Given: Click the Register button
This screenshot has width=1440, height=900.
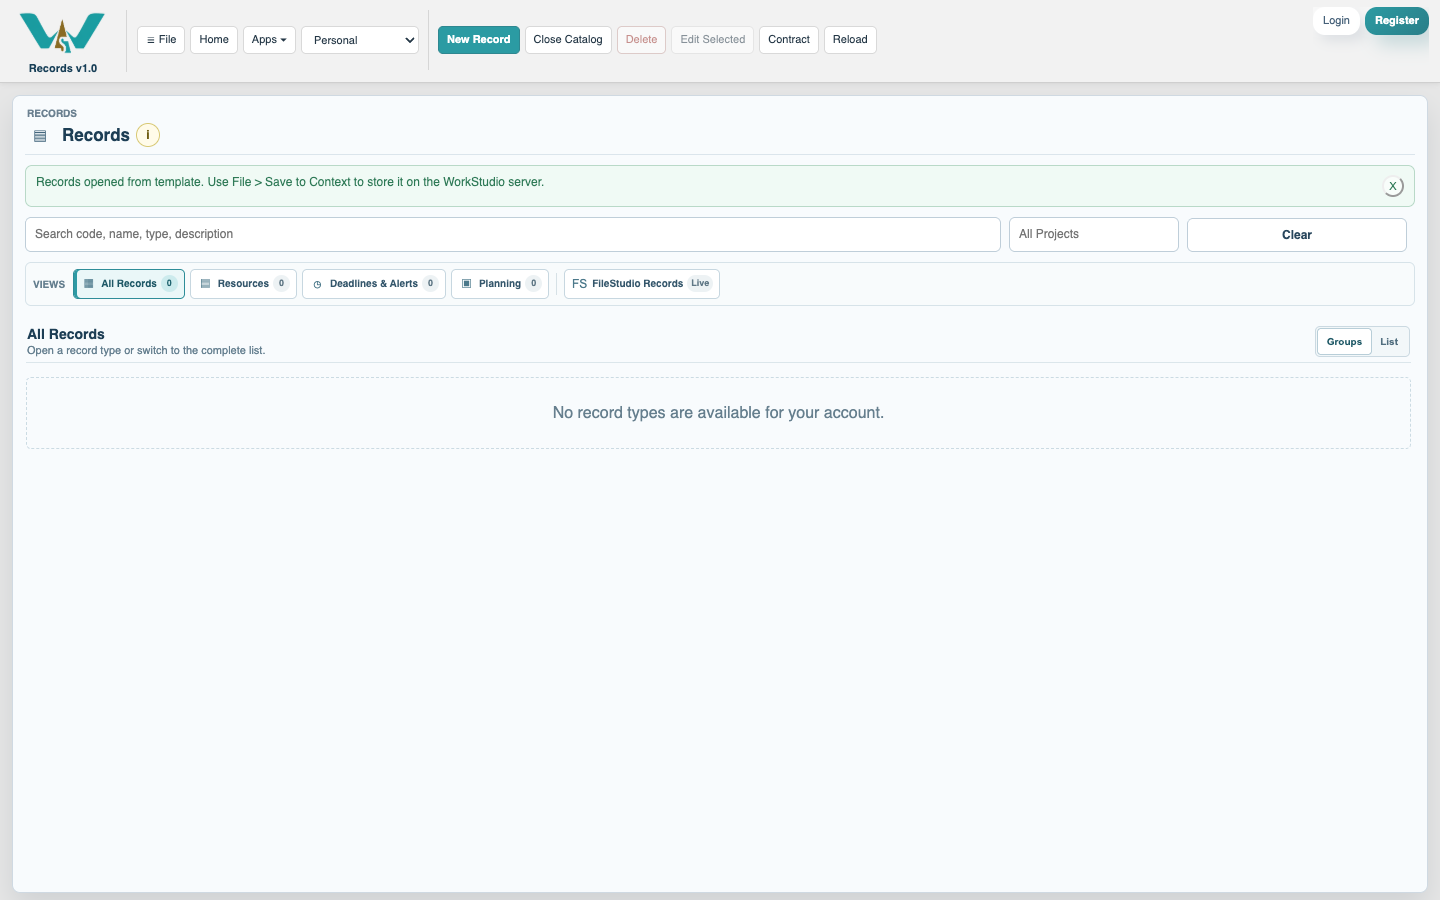Looking at the screenshot, I should point(1397,20).
